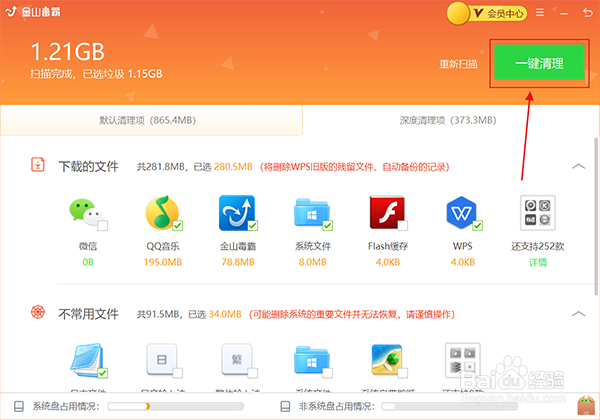Click the WPS app icon
Screen dimensions: 600x420
click(x=461, y=213)
